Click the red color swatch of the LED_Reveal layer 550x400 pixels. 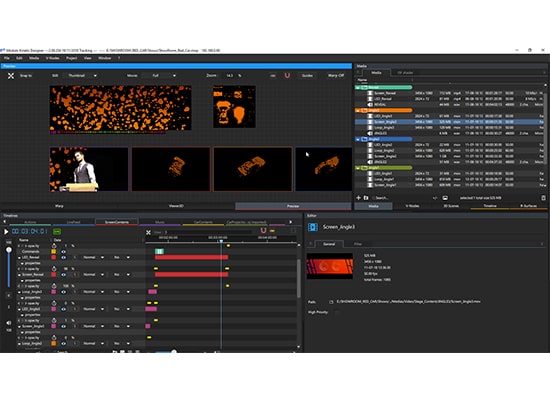pyautogui.click(x=54, y=258)
